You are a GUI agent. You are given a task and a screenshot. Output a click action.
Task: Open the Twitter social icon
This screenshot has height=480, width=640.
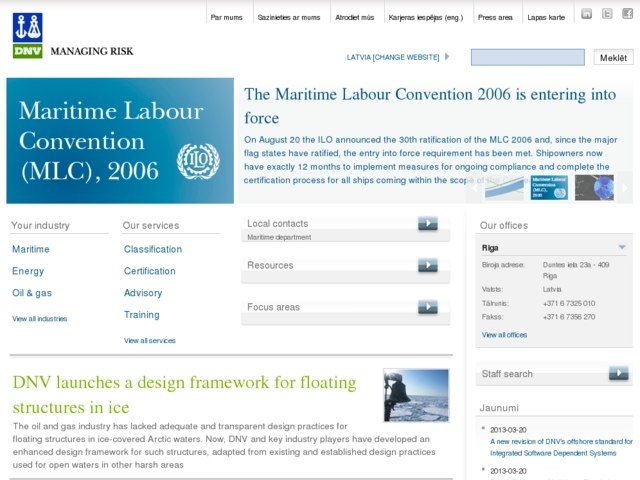[607, 14]
